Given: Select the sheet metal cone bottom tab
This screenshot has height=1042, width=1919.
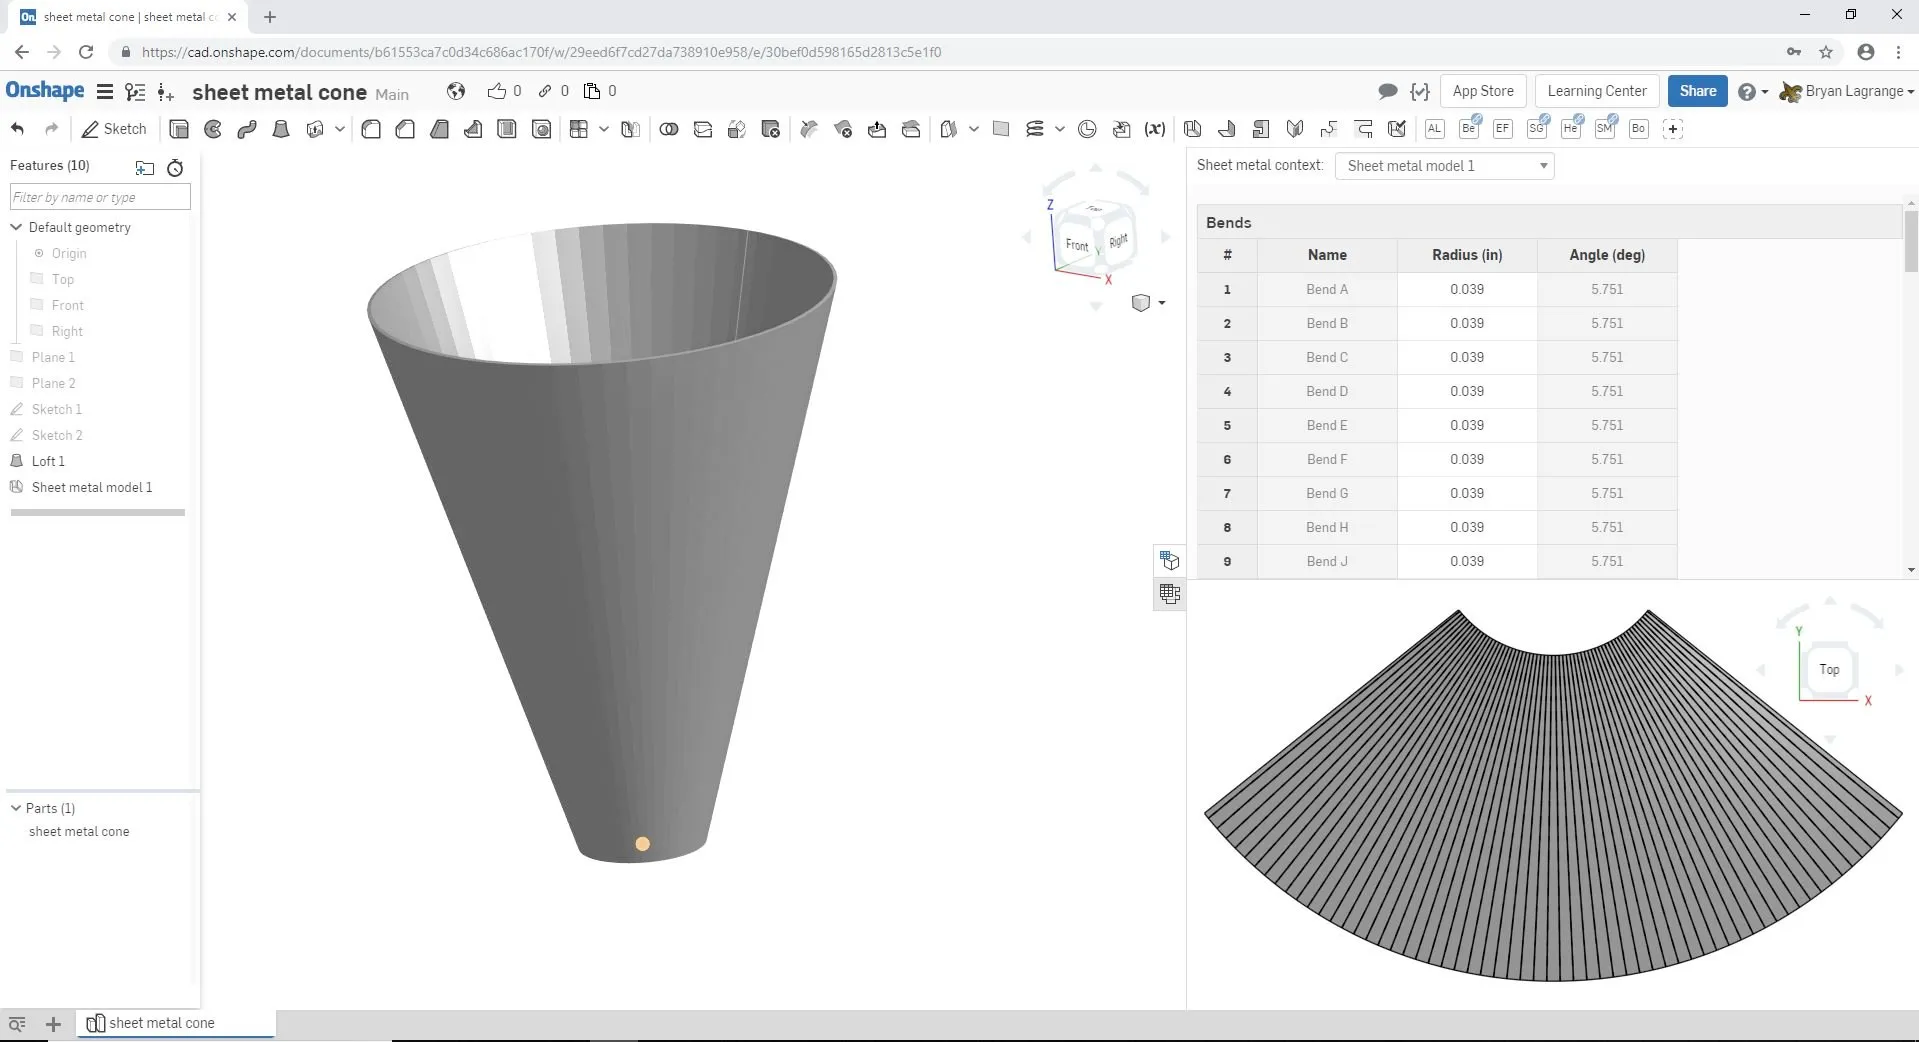Looking at the screenshot, I should 160,1023.
